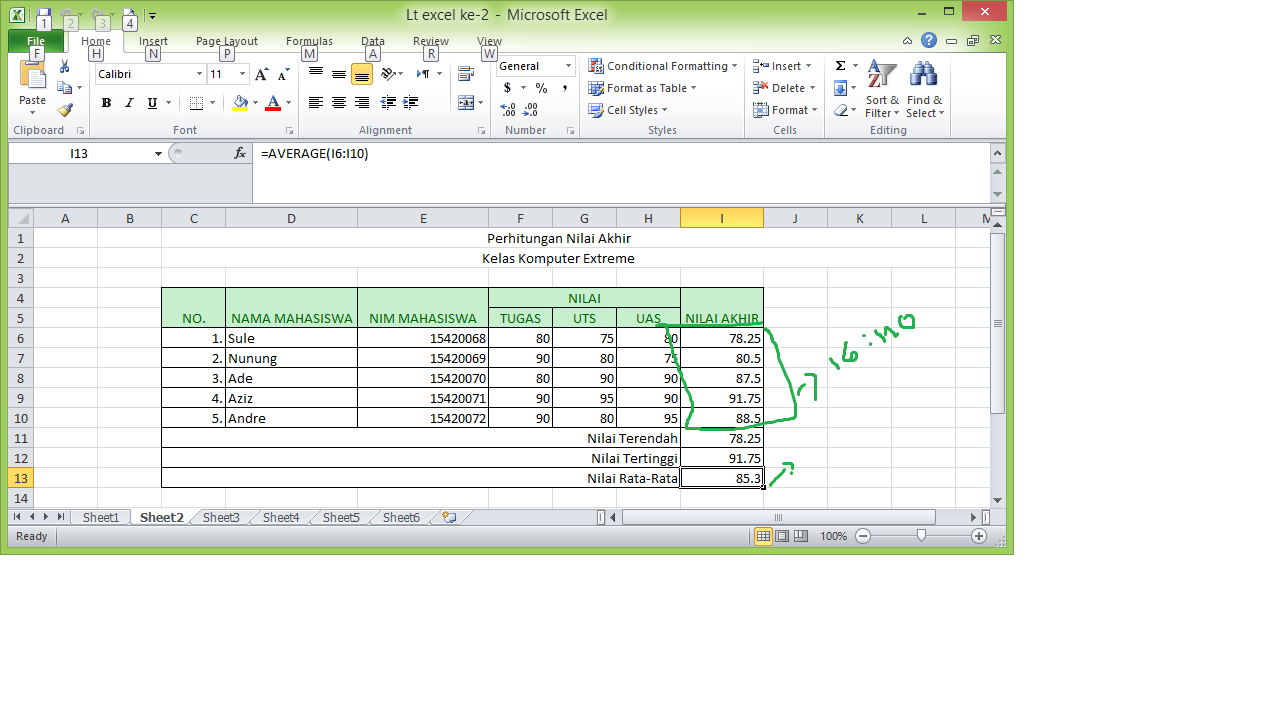Click the Find & Select binoculars icon
The height and width of the screenshot is (704, 1268).
(922, 75)
